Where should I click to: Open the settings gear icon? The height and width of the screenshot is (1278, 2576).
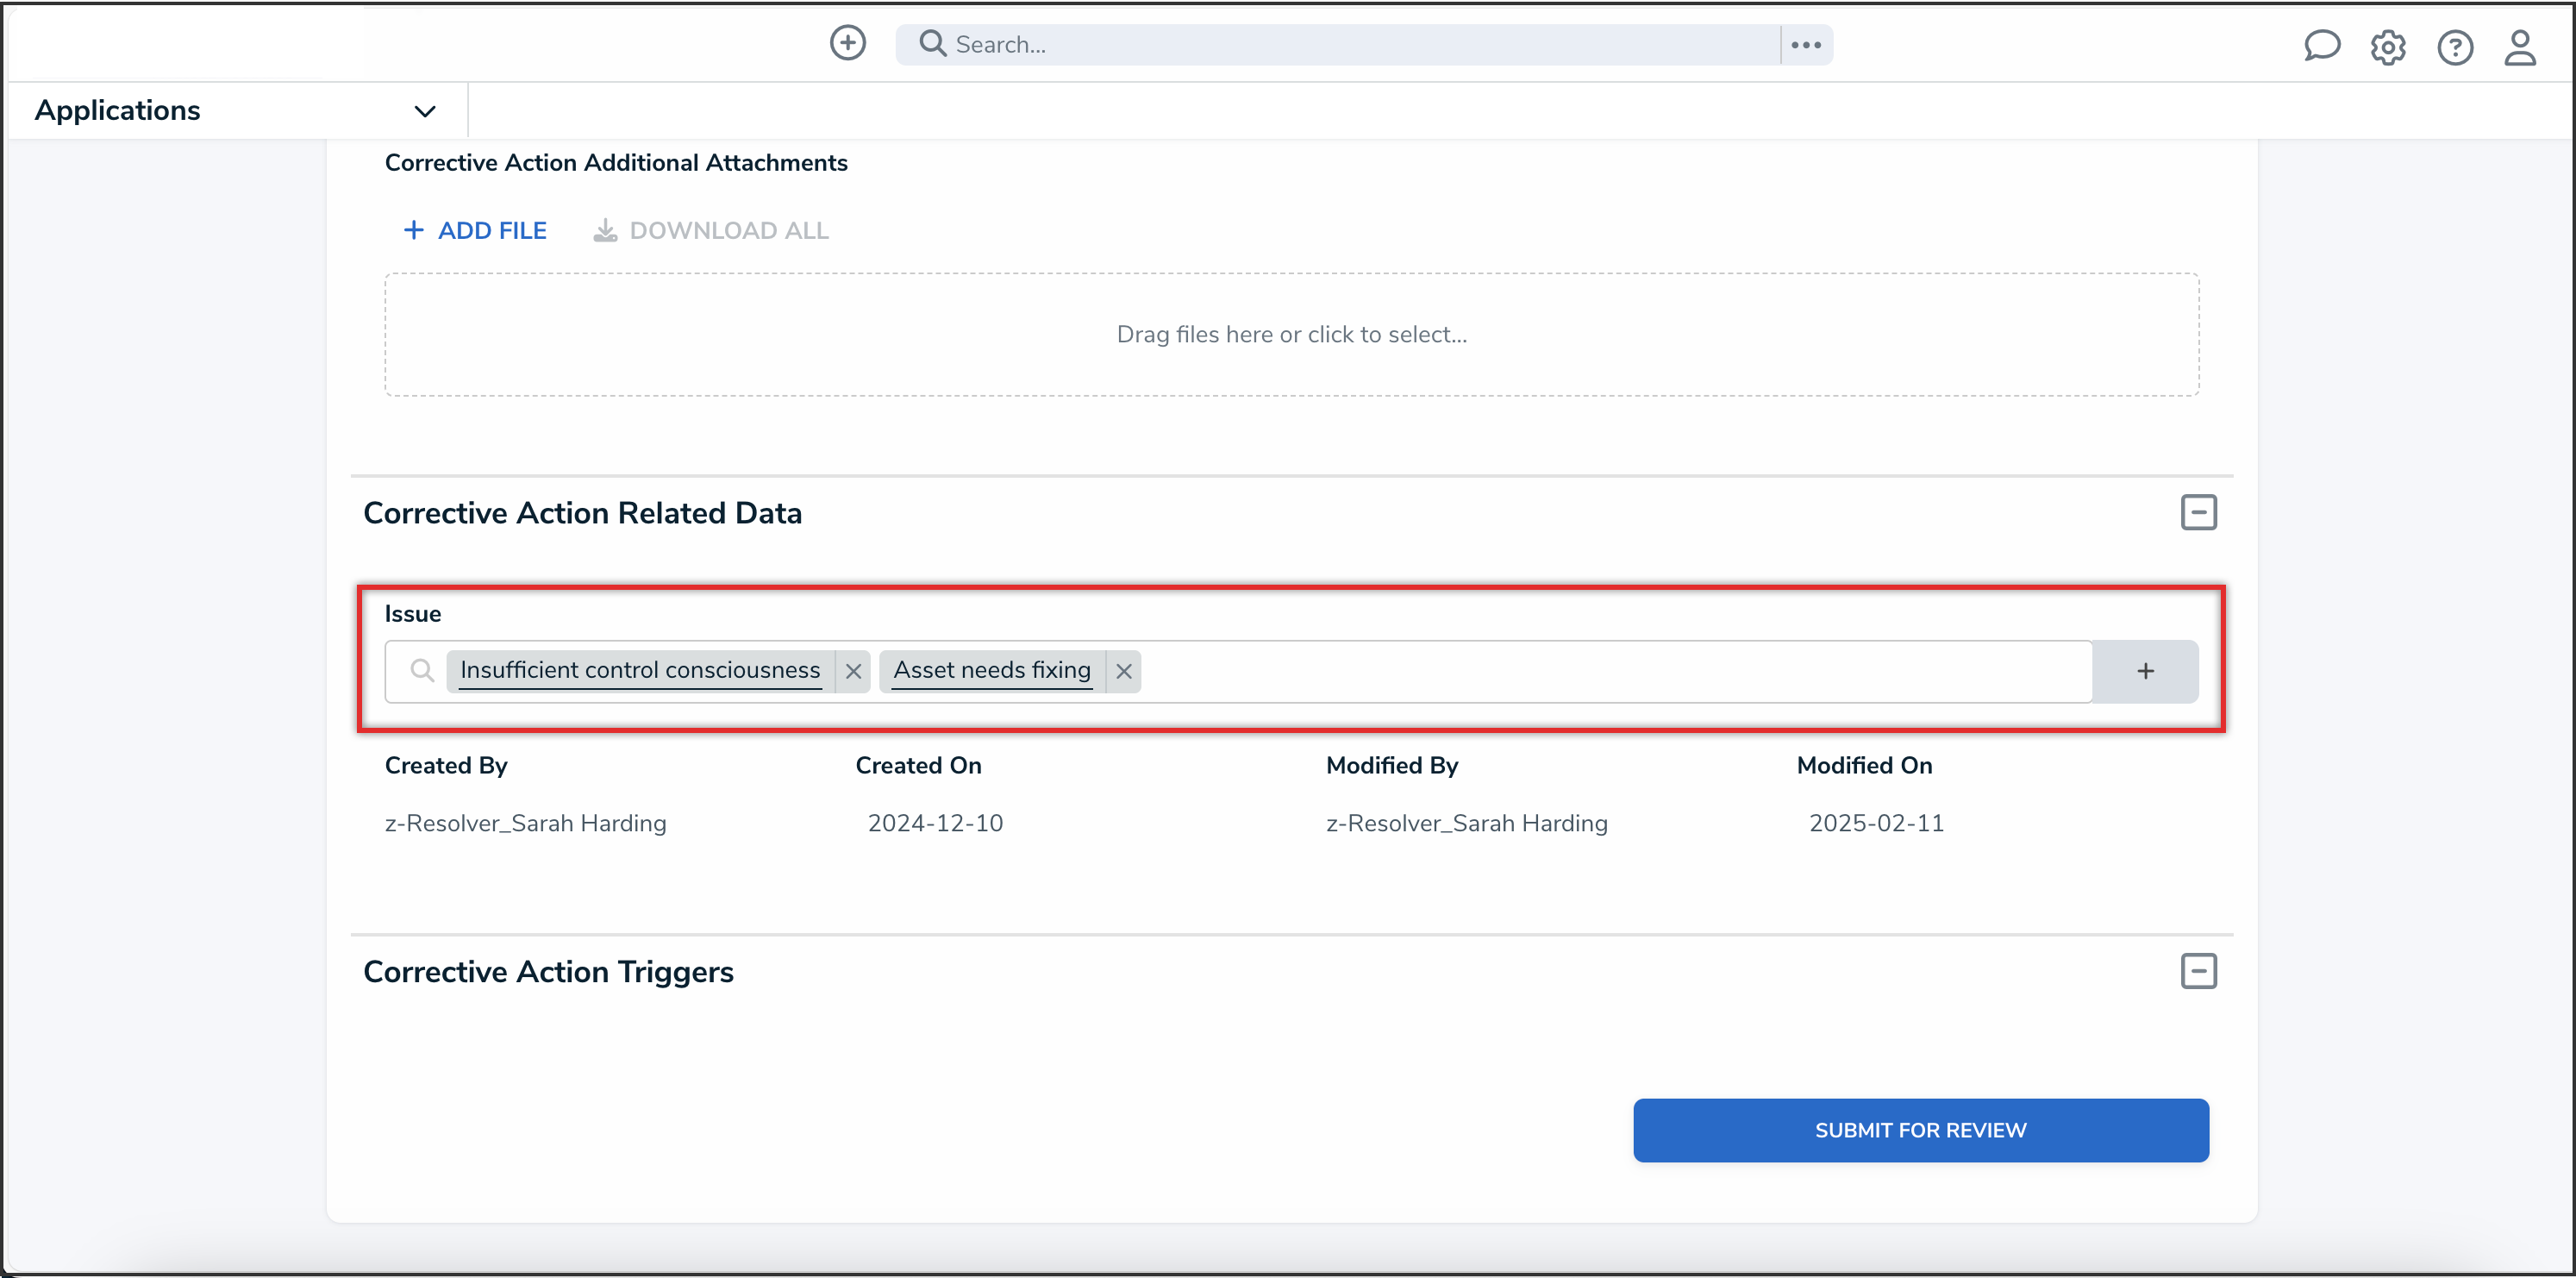coord(2387,47)
